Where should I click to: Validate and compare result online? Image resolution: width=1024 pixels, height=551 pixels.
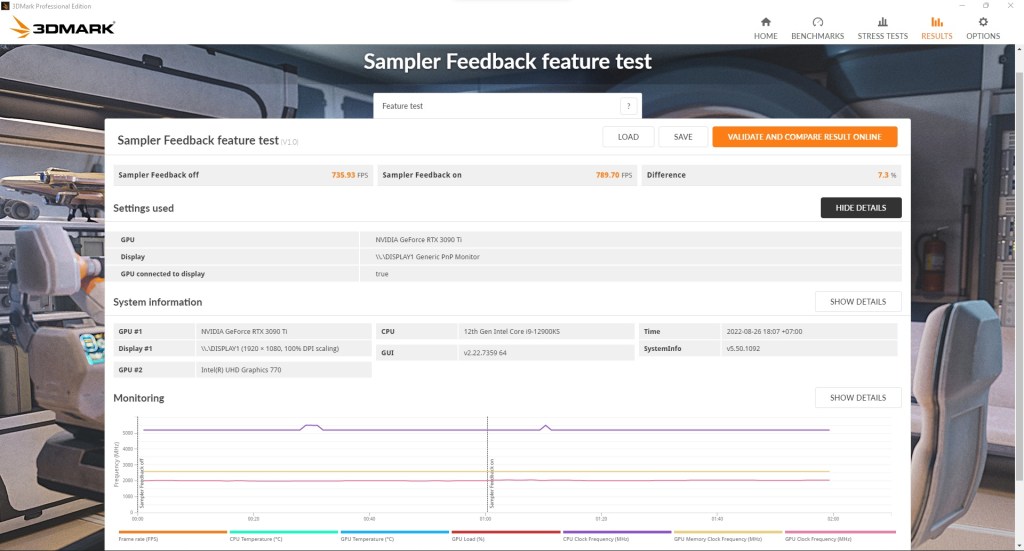coord(805,137)
